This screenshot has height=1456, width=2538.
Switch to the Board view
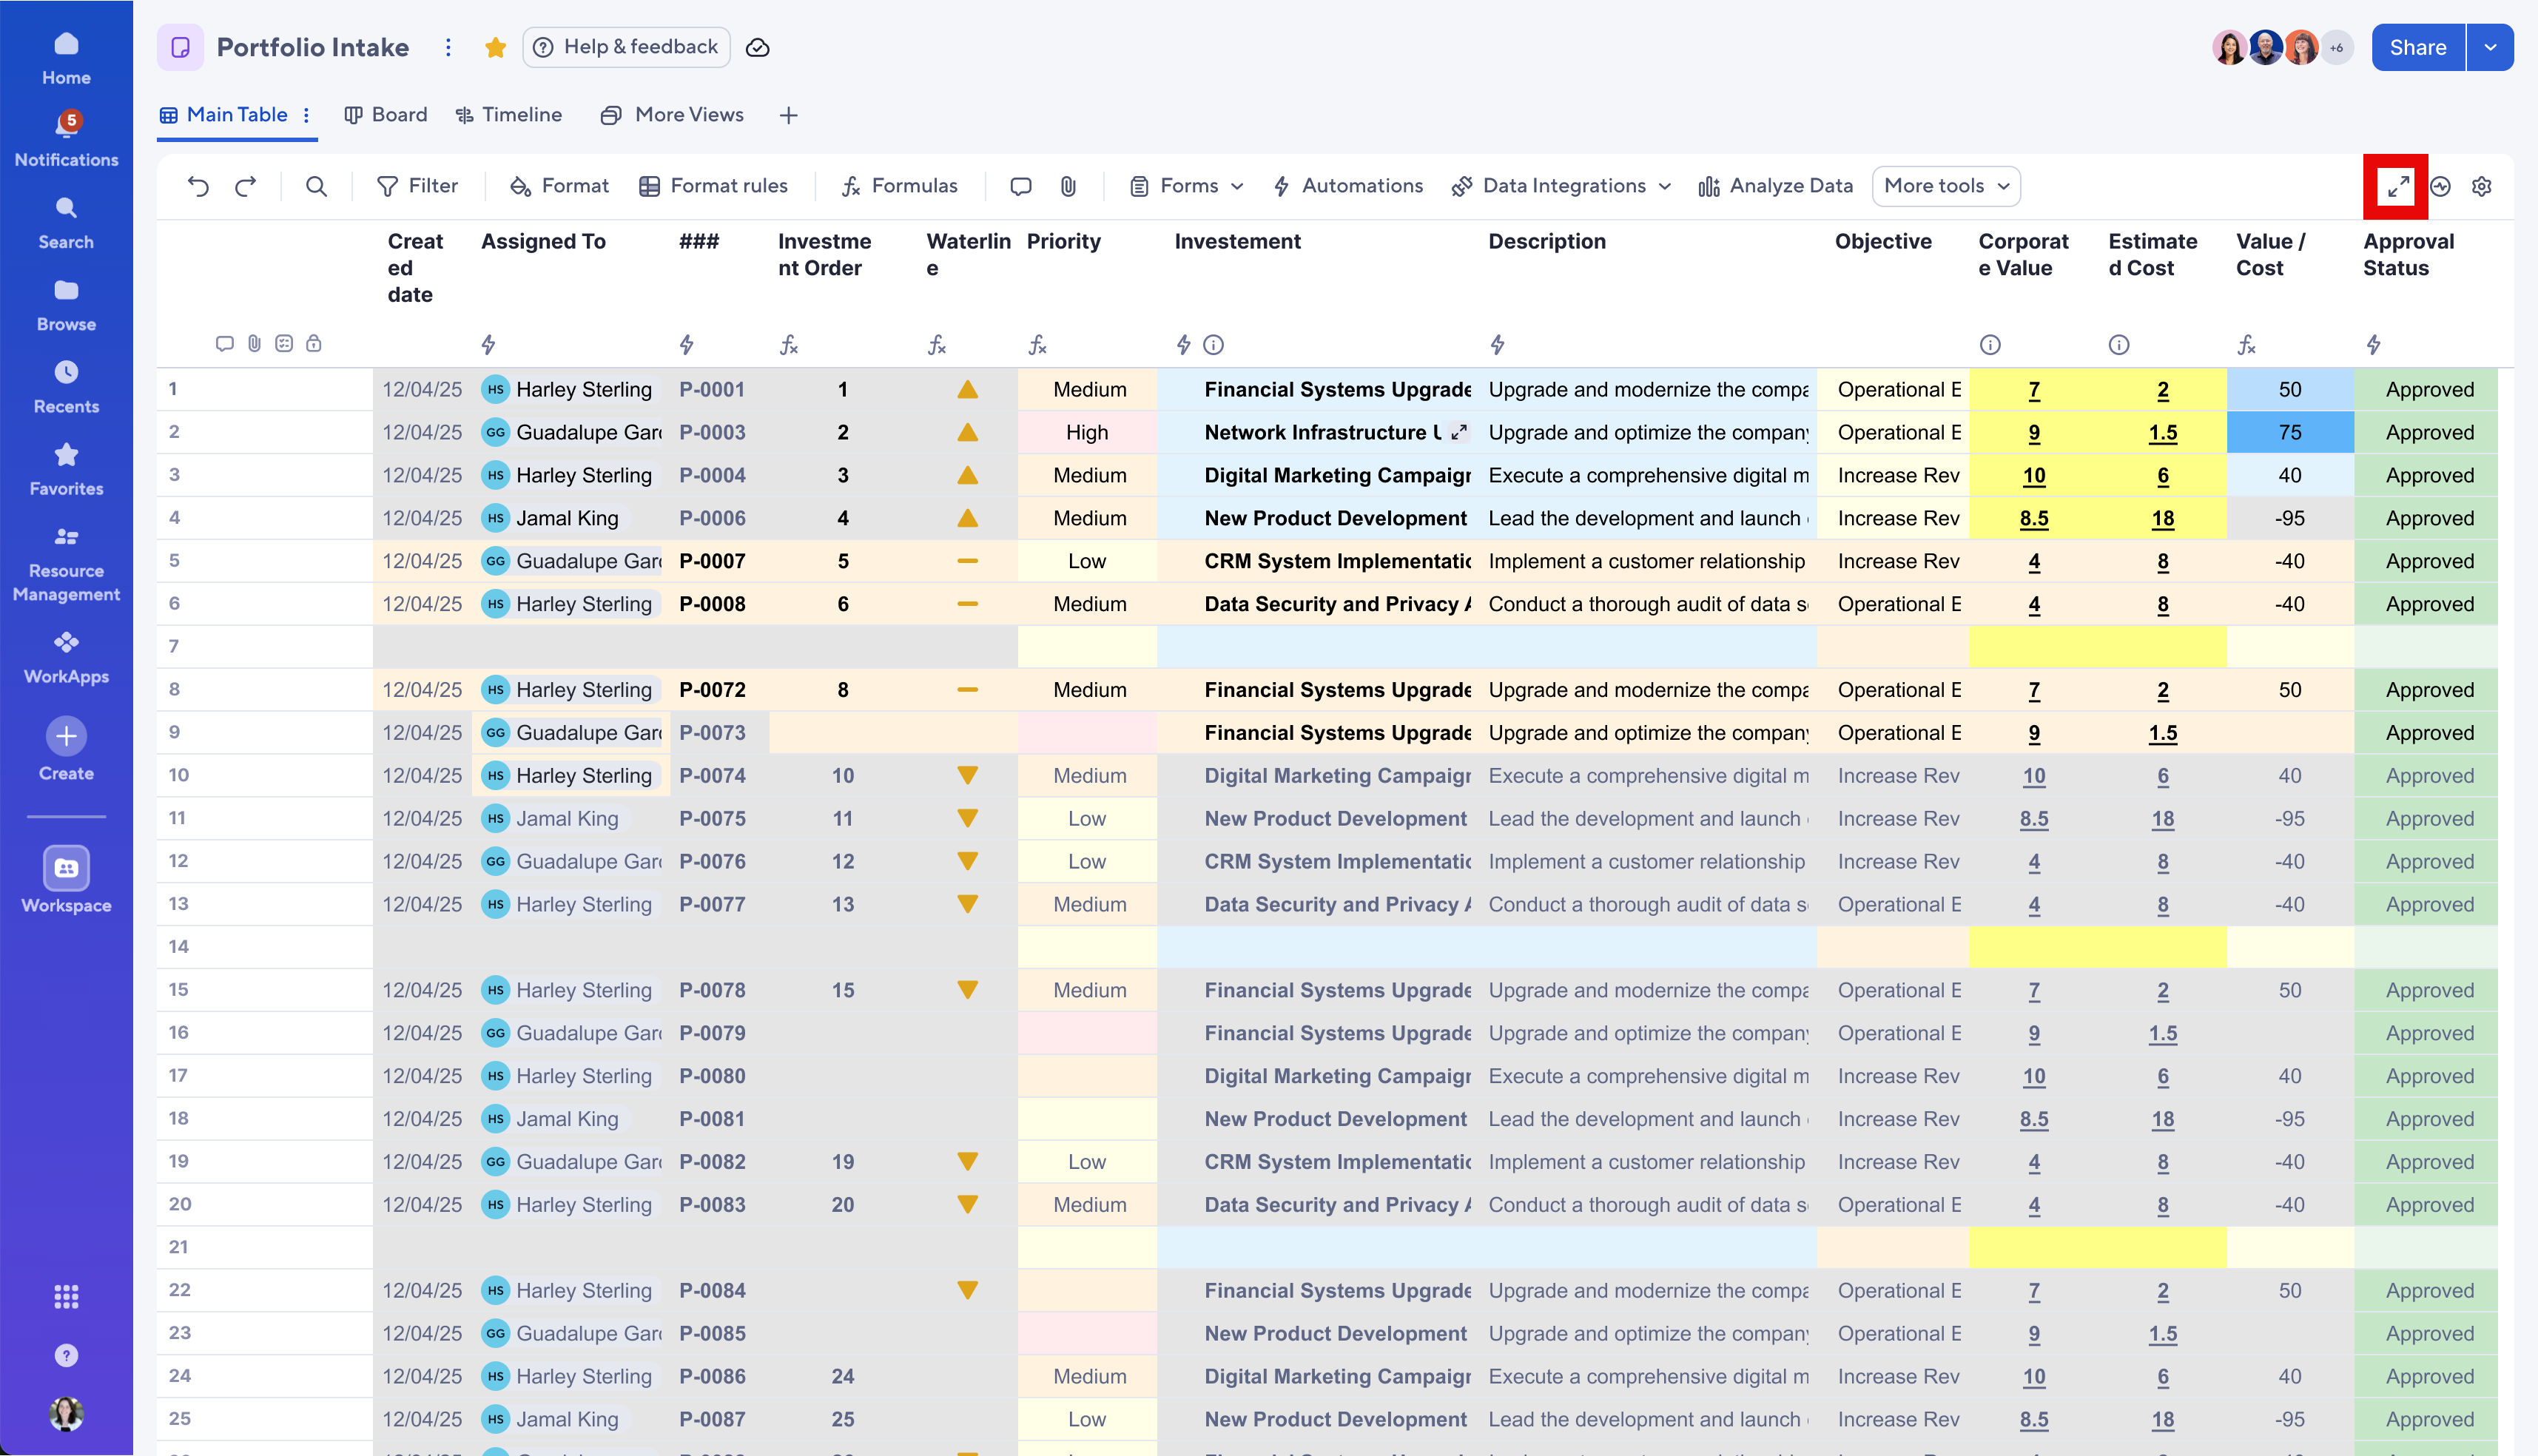click(385, 114)
